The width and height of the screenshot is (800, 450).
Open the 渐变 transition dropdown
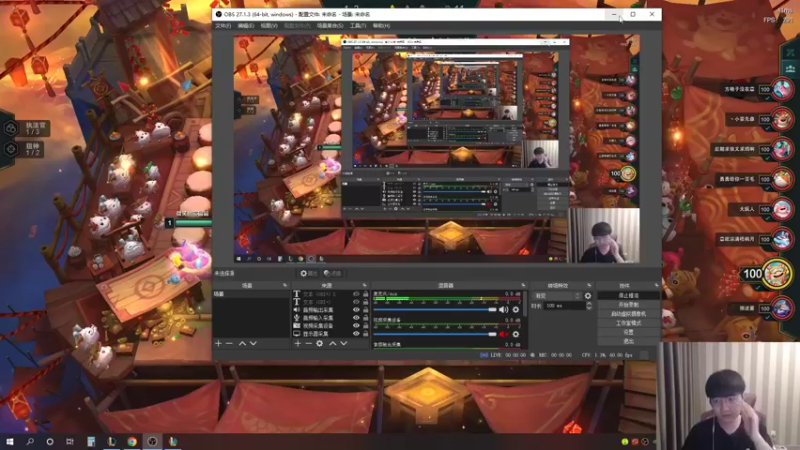(557, 296)
